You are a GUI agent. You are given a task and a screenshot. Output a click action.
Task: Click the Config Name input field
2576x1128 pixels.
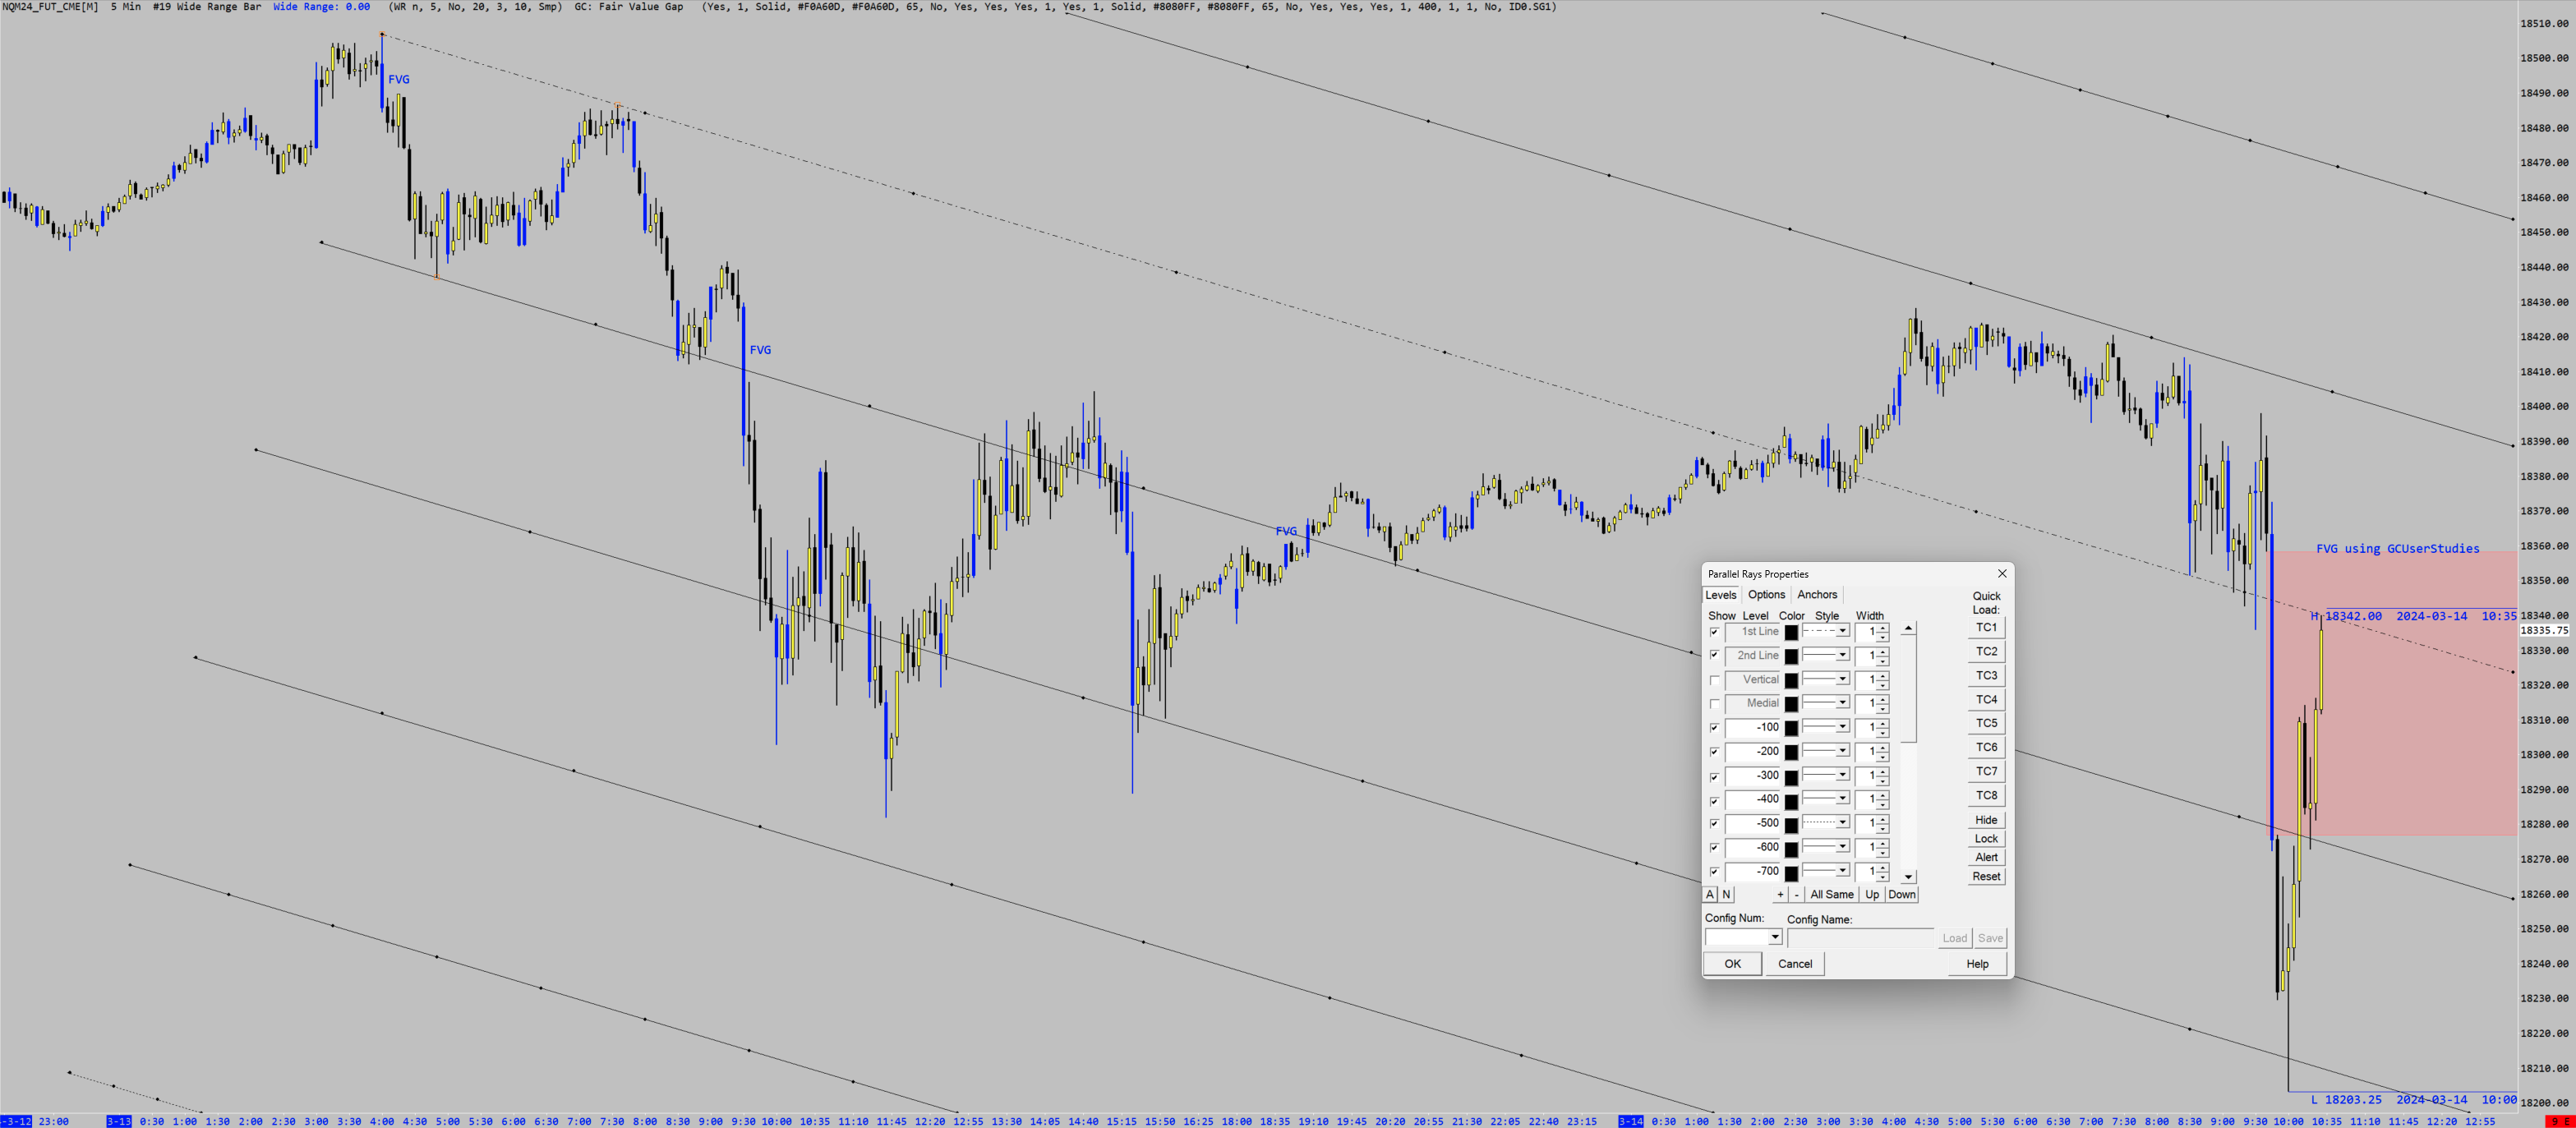[x=1860, y=938]
